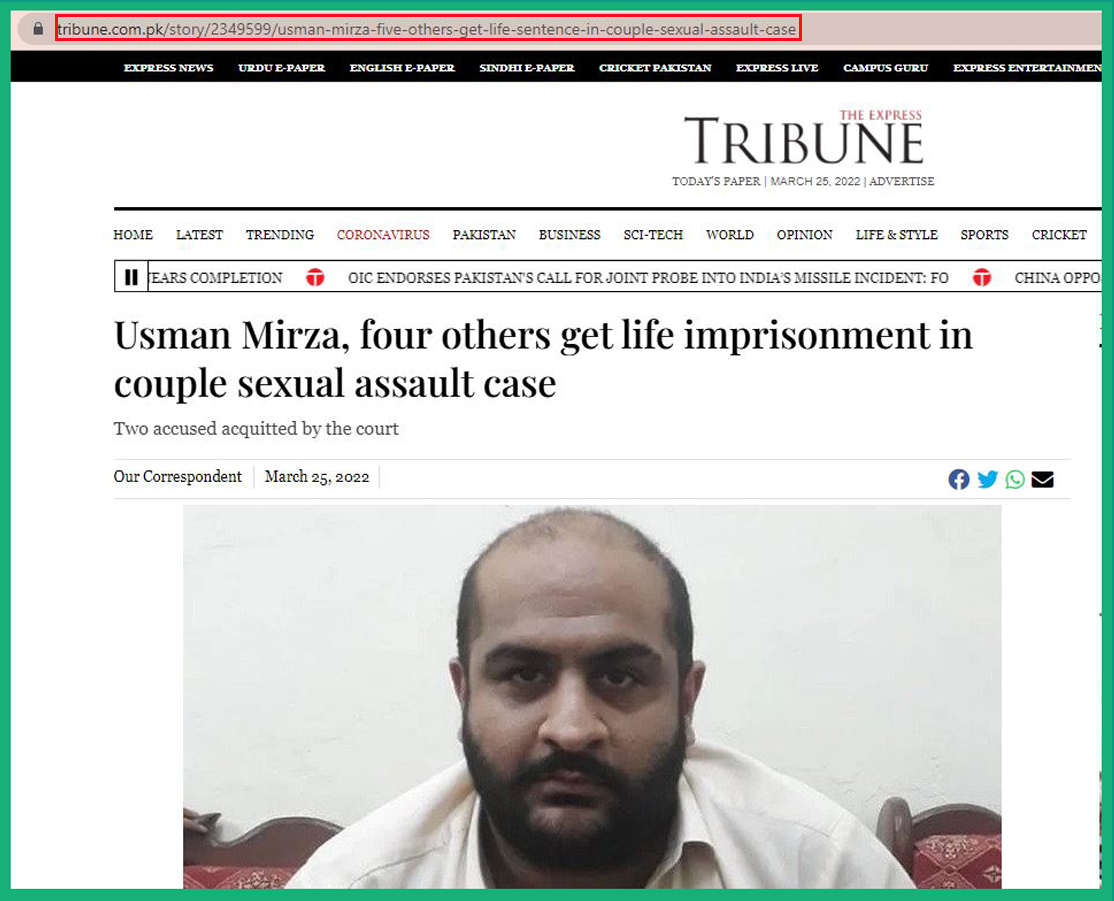1114x901 pixels.
Task: Share article on Facebook icon
Action: click(x=958, y=480)
